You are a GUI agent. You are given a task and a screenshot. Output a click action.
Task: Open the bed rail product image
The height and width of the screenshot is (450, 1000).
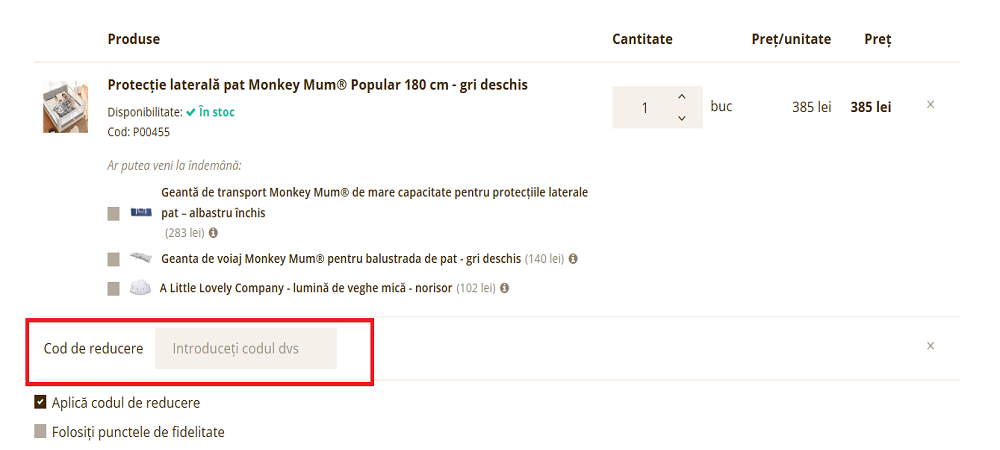click(65, 107)
